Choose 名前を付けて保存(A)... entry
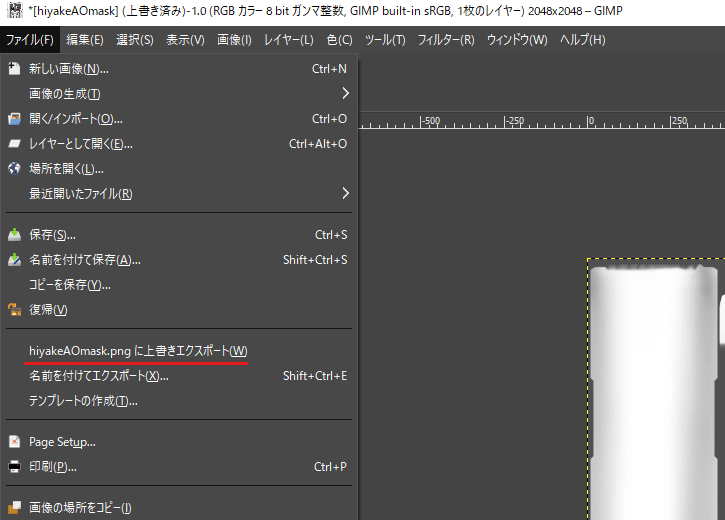 (179, 260)
